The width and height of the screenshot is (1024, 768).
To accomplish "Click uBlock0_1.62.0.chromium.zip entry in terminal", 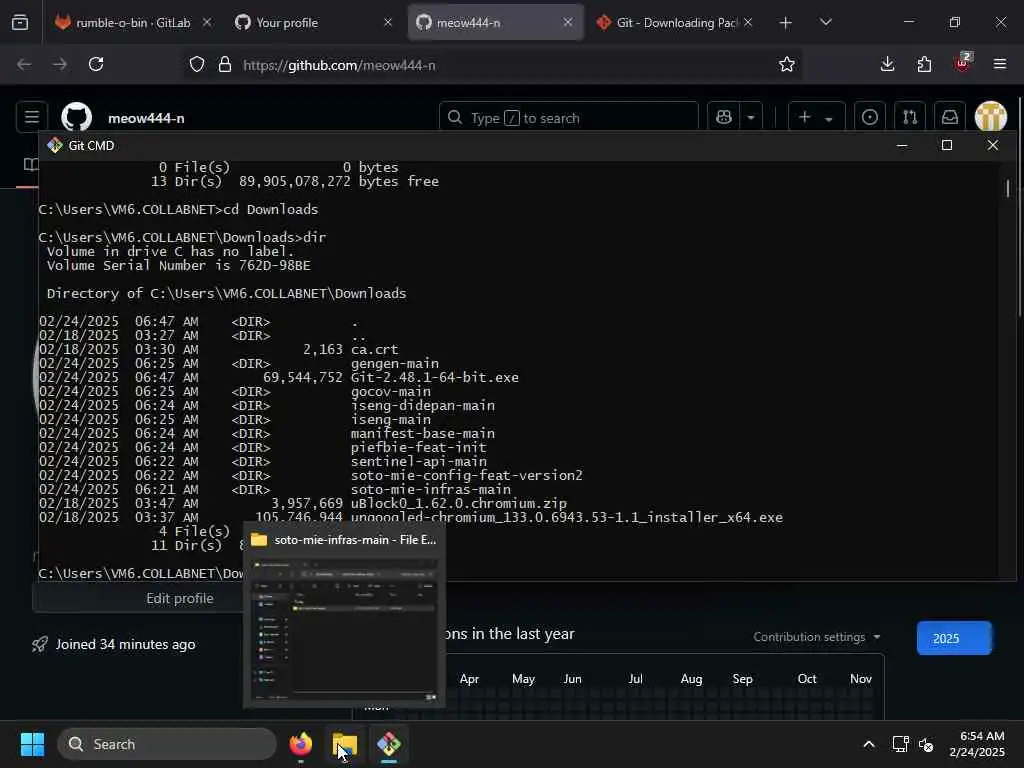I will [x=458, y=504].
